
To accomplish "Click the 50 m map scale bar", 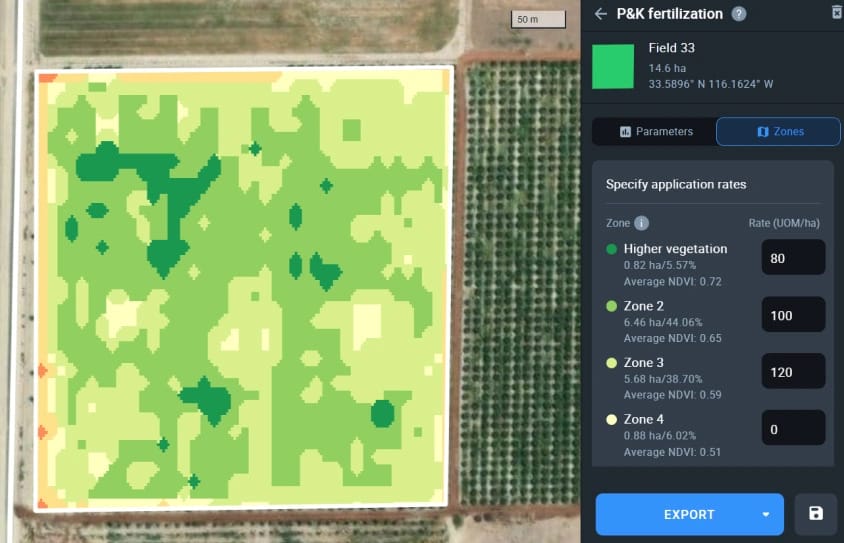I will pos(538,19).
